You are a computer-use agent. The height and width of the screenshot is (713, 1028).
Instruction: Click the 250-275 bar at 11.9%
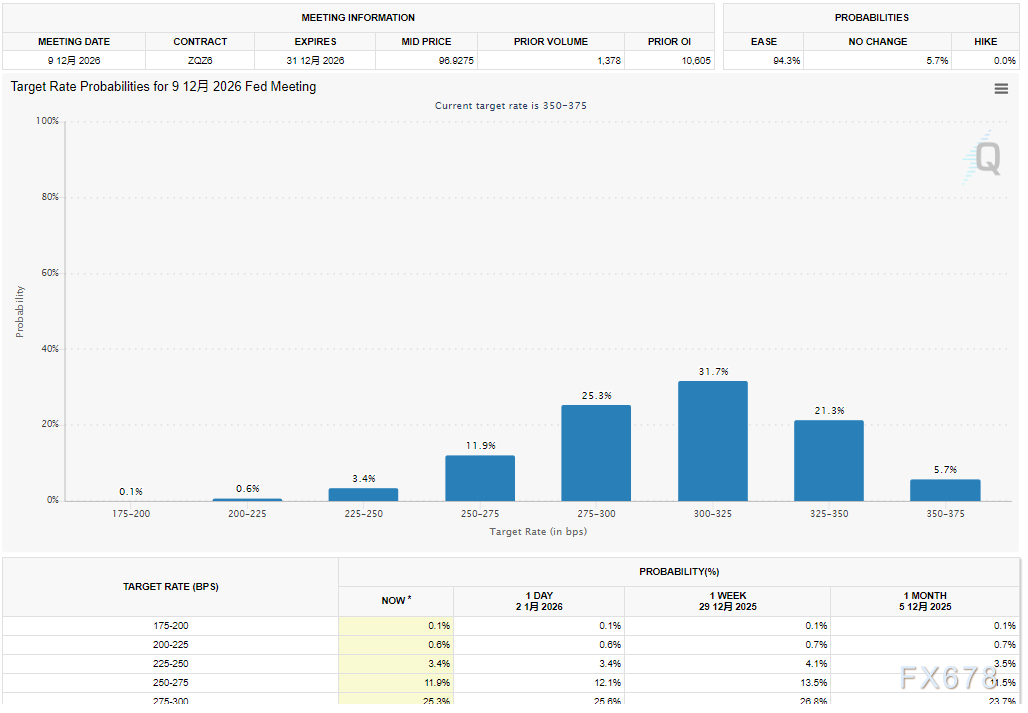coord(480,478)
